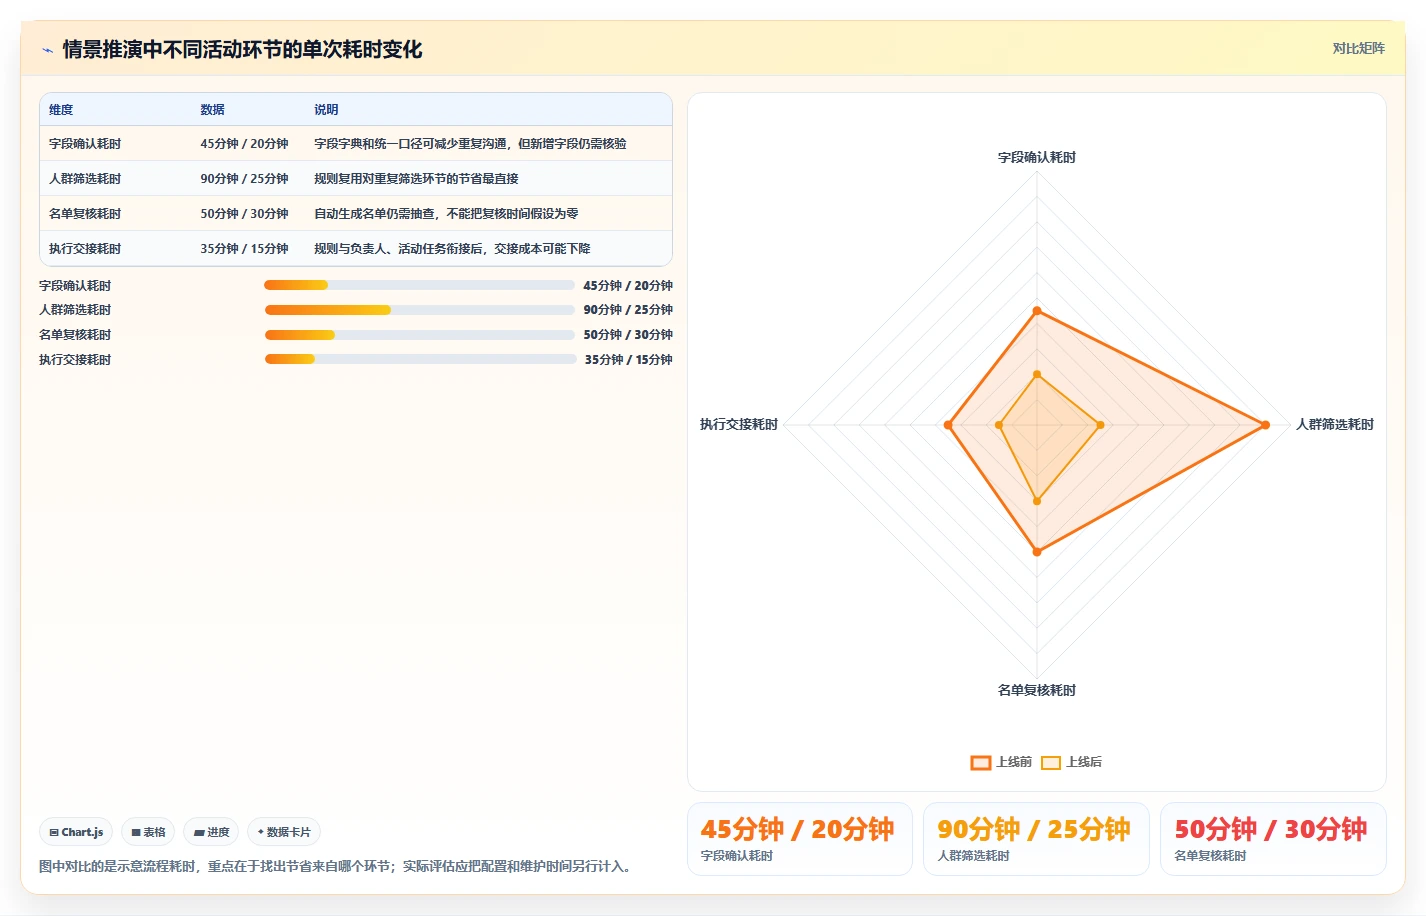This screenshot has width=1426, height=916.
Task: Click the 进度 tag chip
Action: [211, 832]
